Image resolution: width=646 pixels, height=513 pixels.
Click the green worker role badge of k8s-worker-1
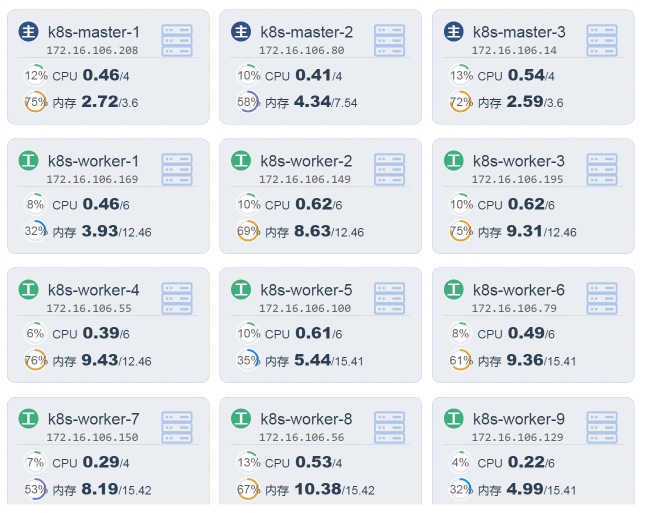coord(28,161)
